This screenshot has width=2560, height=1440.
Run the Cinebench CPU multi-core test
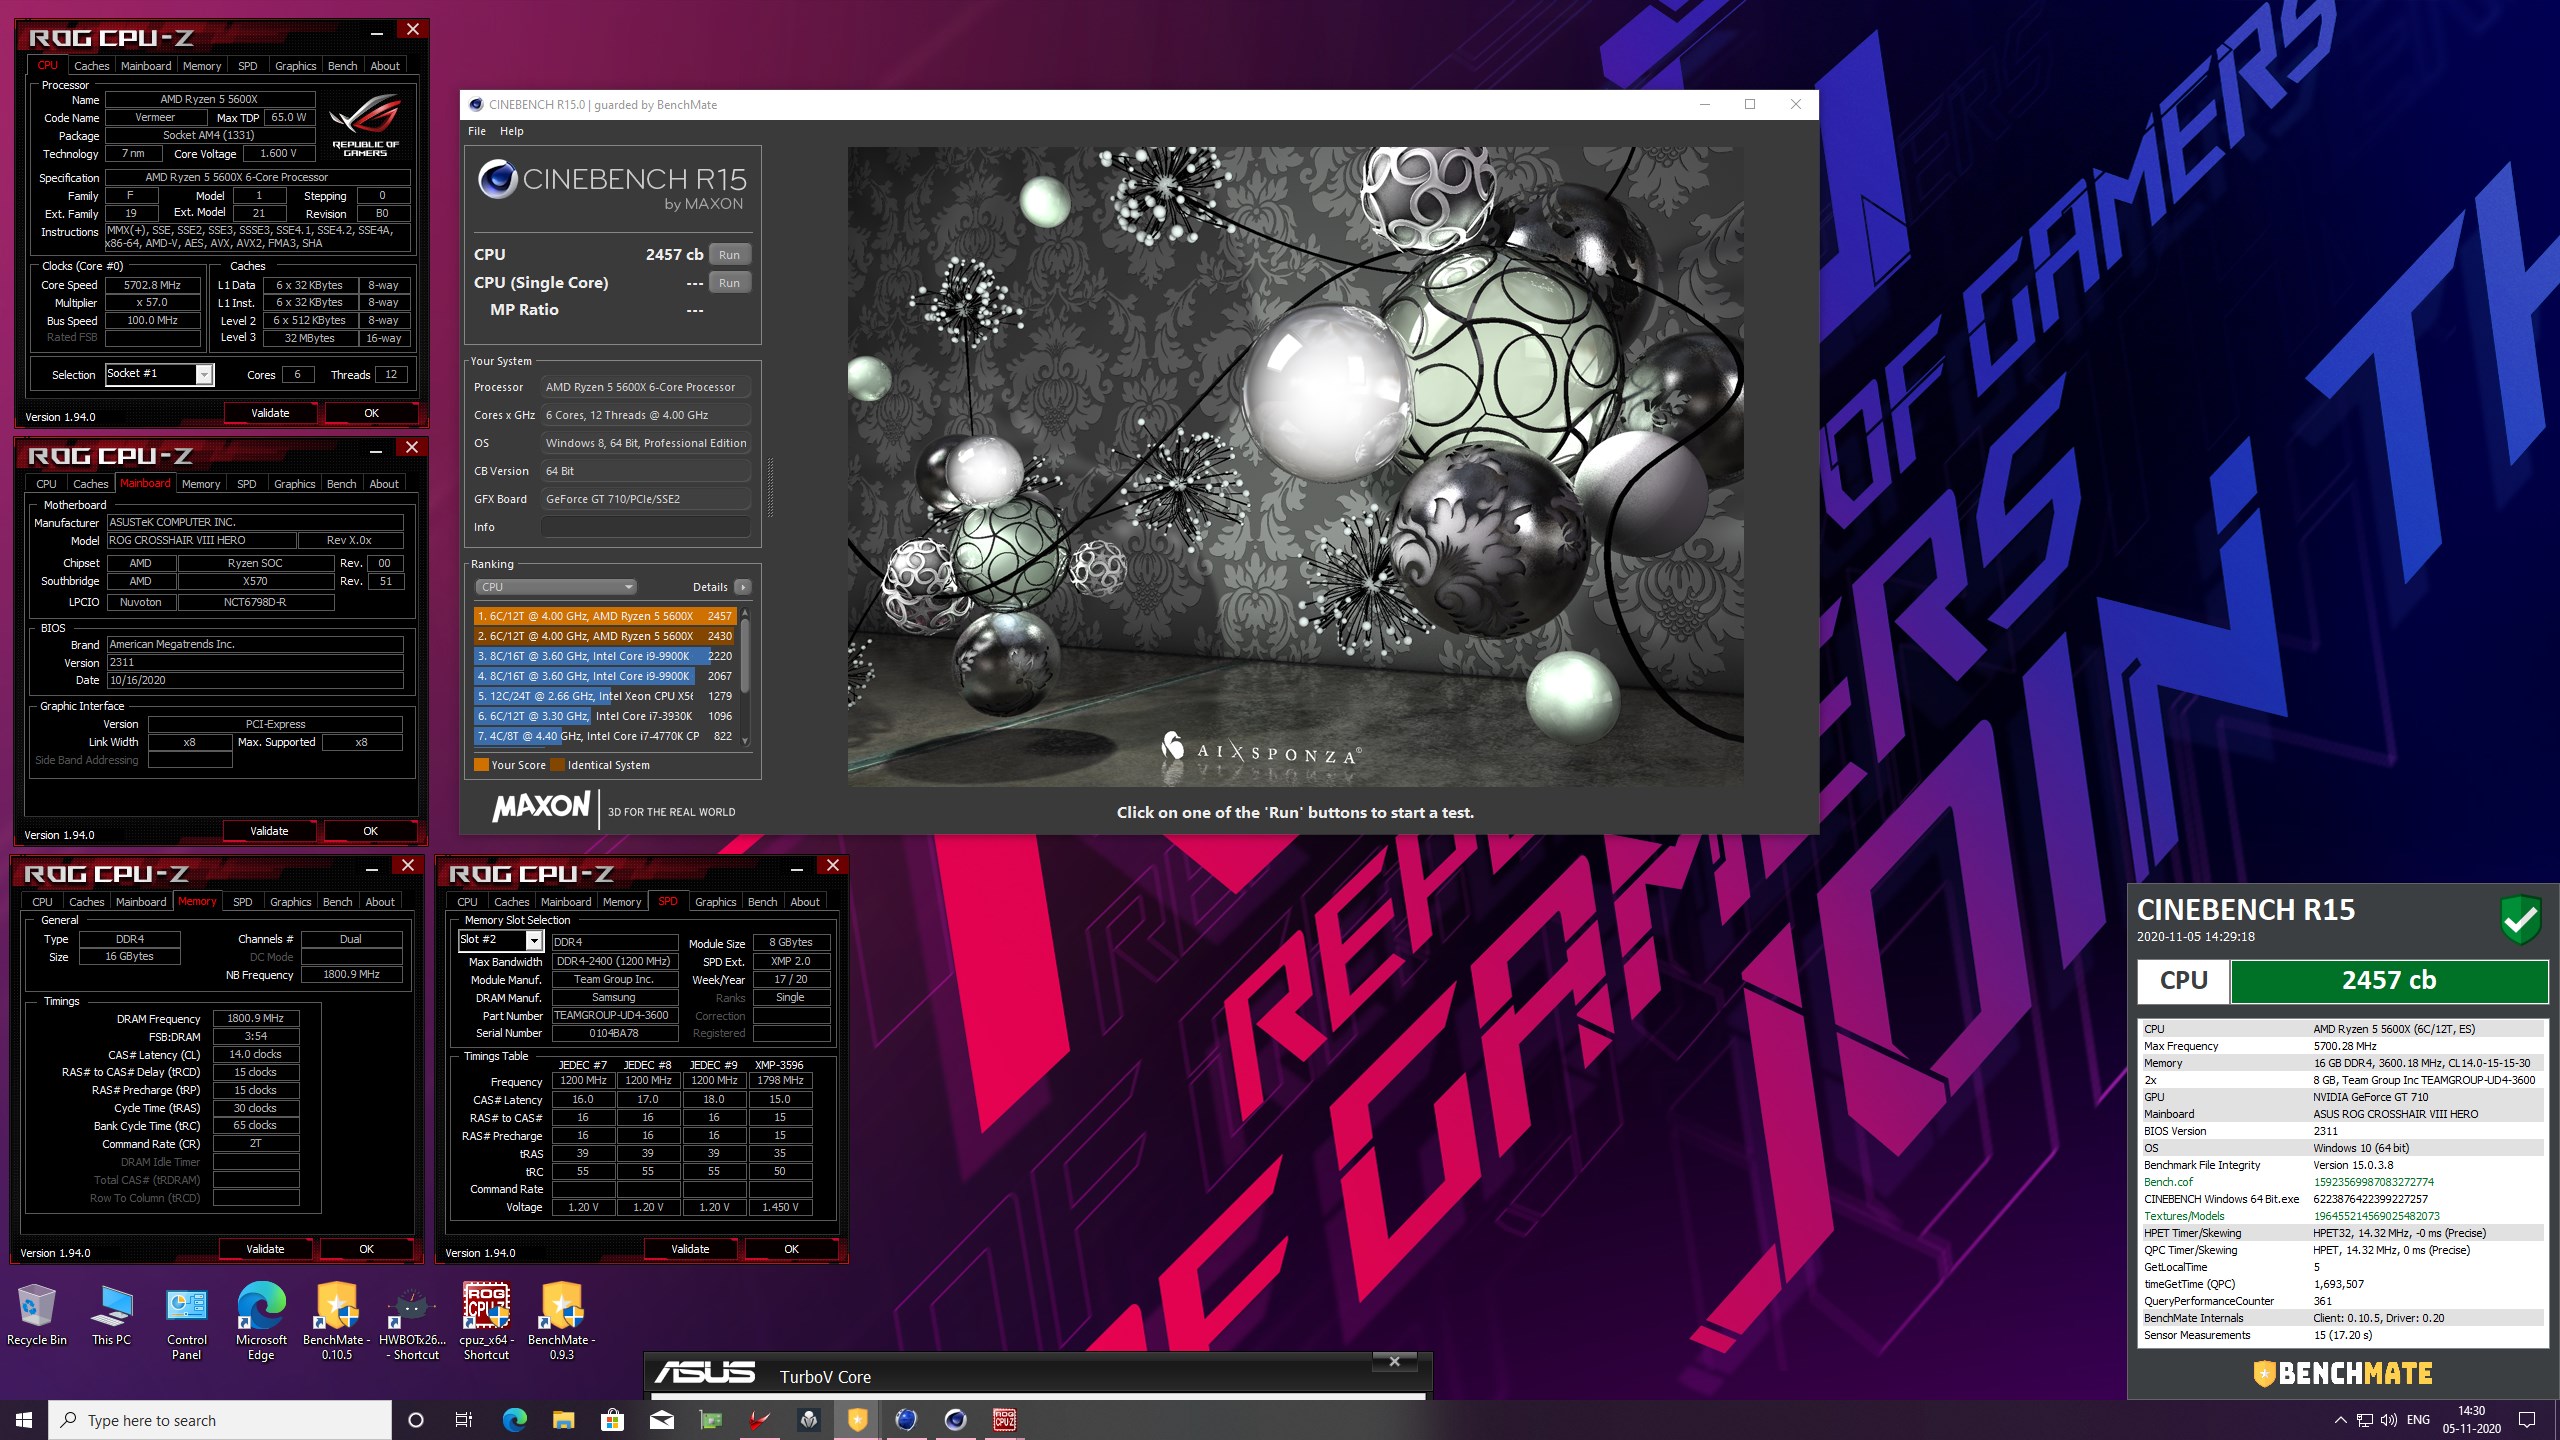click(x=730, y=255)
